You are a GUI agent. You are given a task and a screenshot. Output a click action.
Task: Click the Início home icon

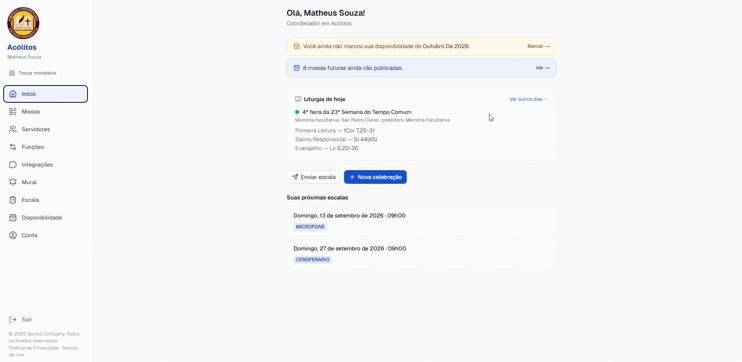click(13, 94)
